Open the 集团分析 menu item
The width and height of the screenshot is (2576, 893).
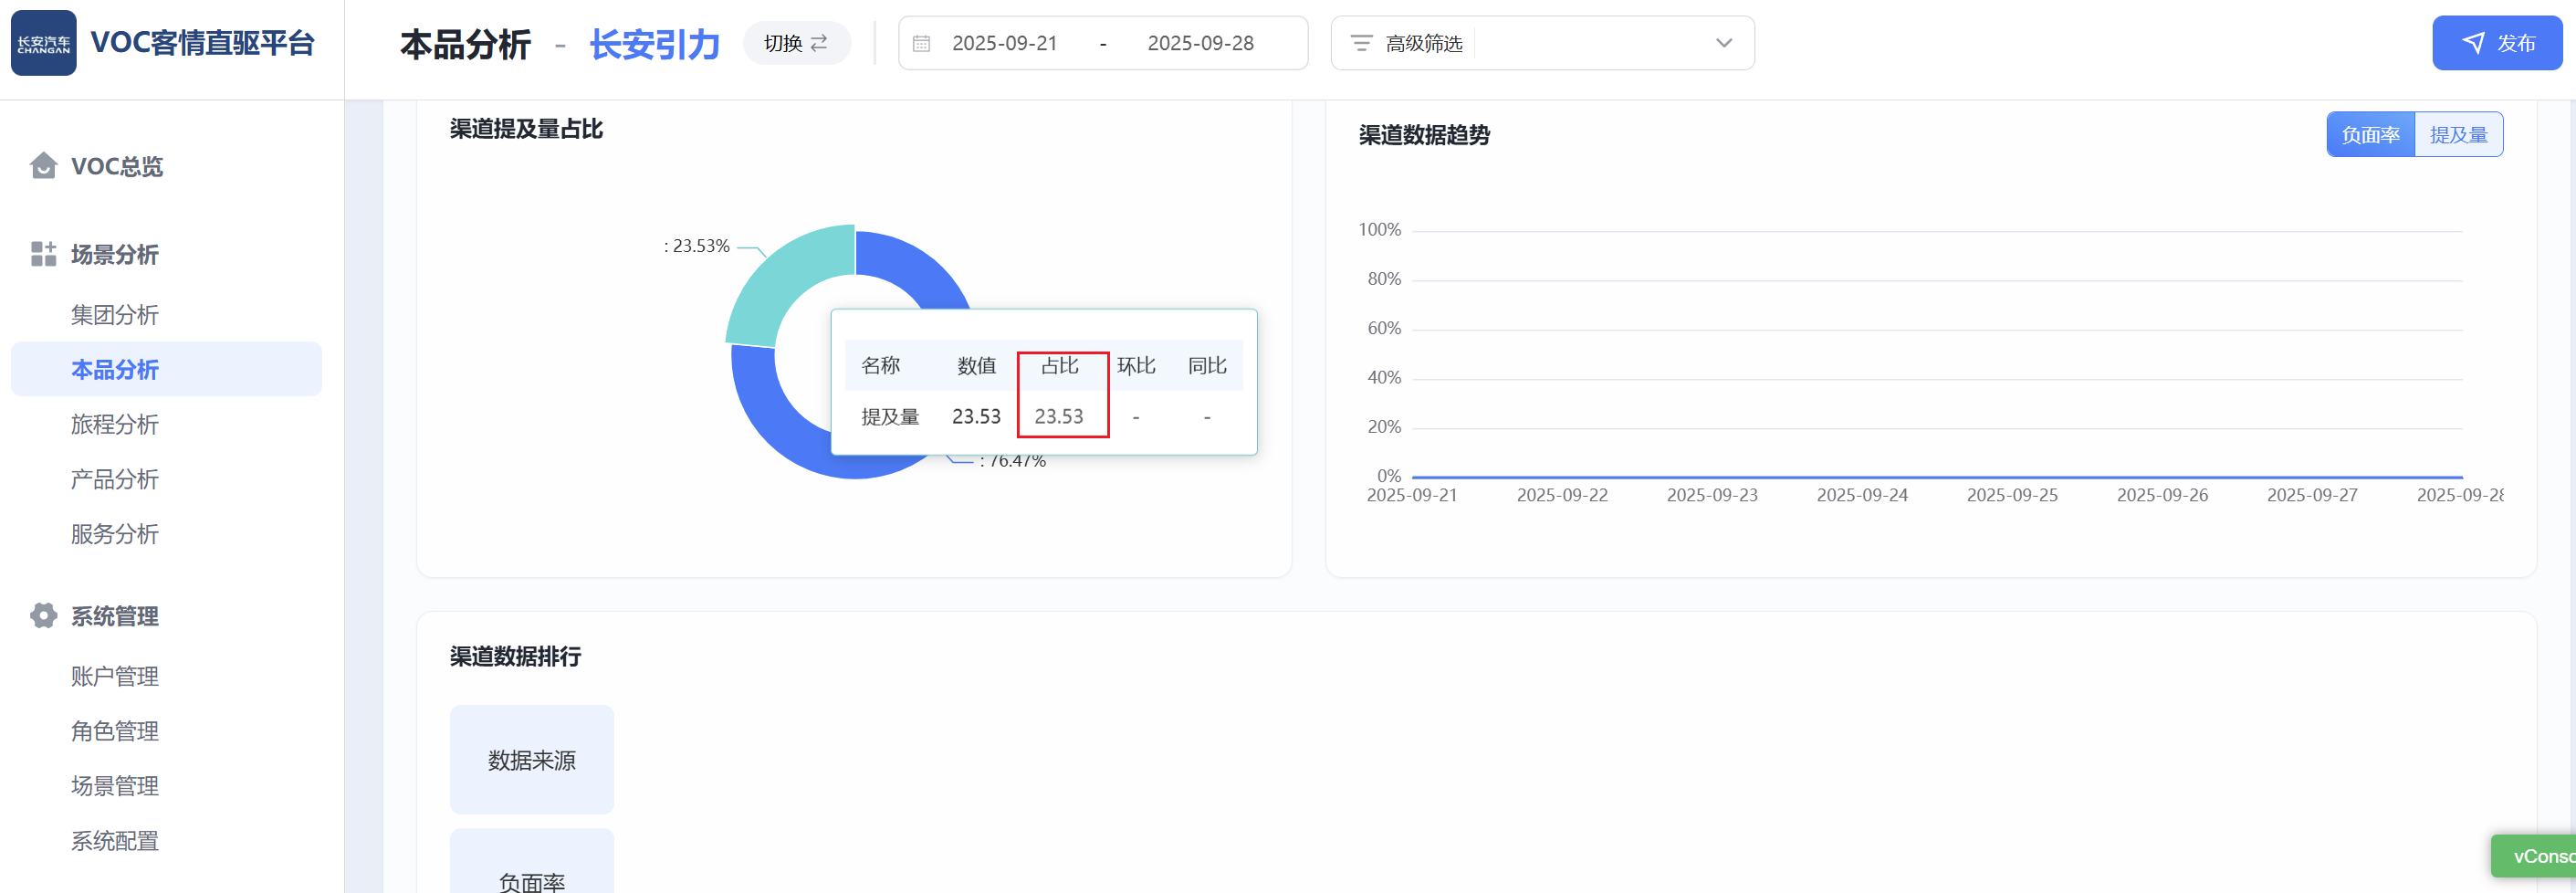pyautogui.click(x=114, y=315)
